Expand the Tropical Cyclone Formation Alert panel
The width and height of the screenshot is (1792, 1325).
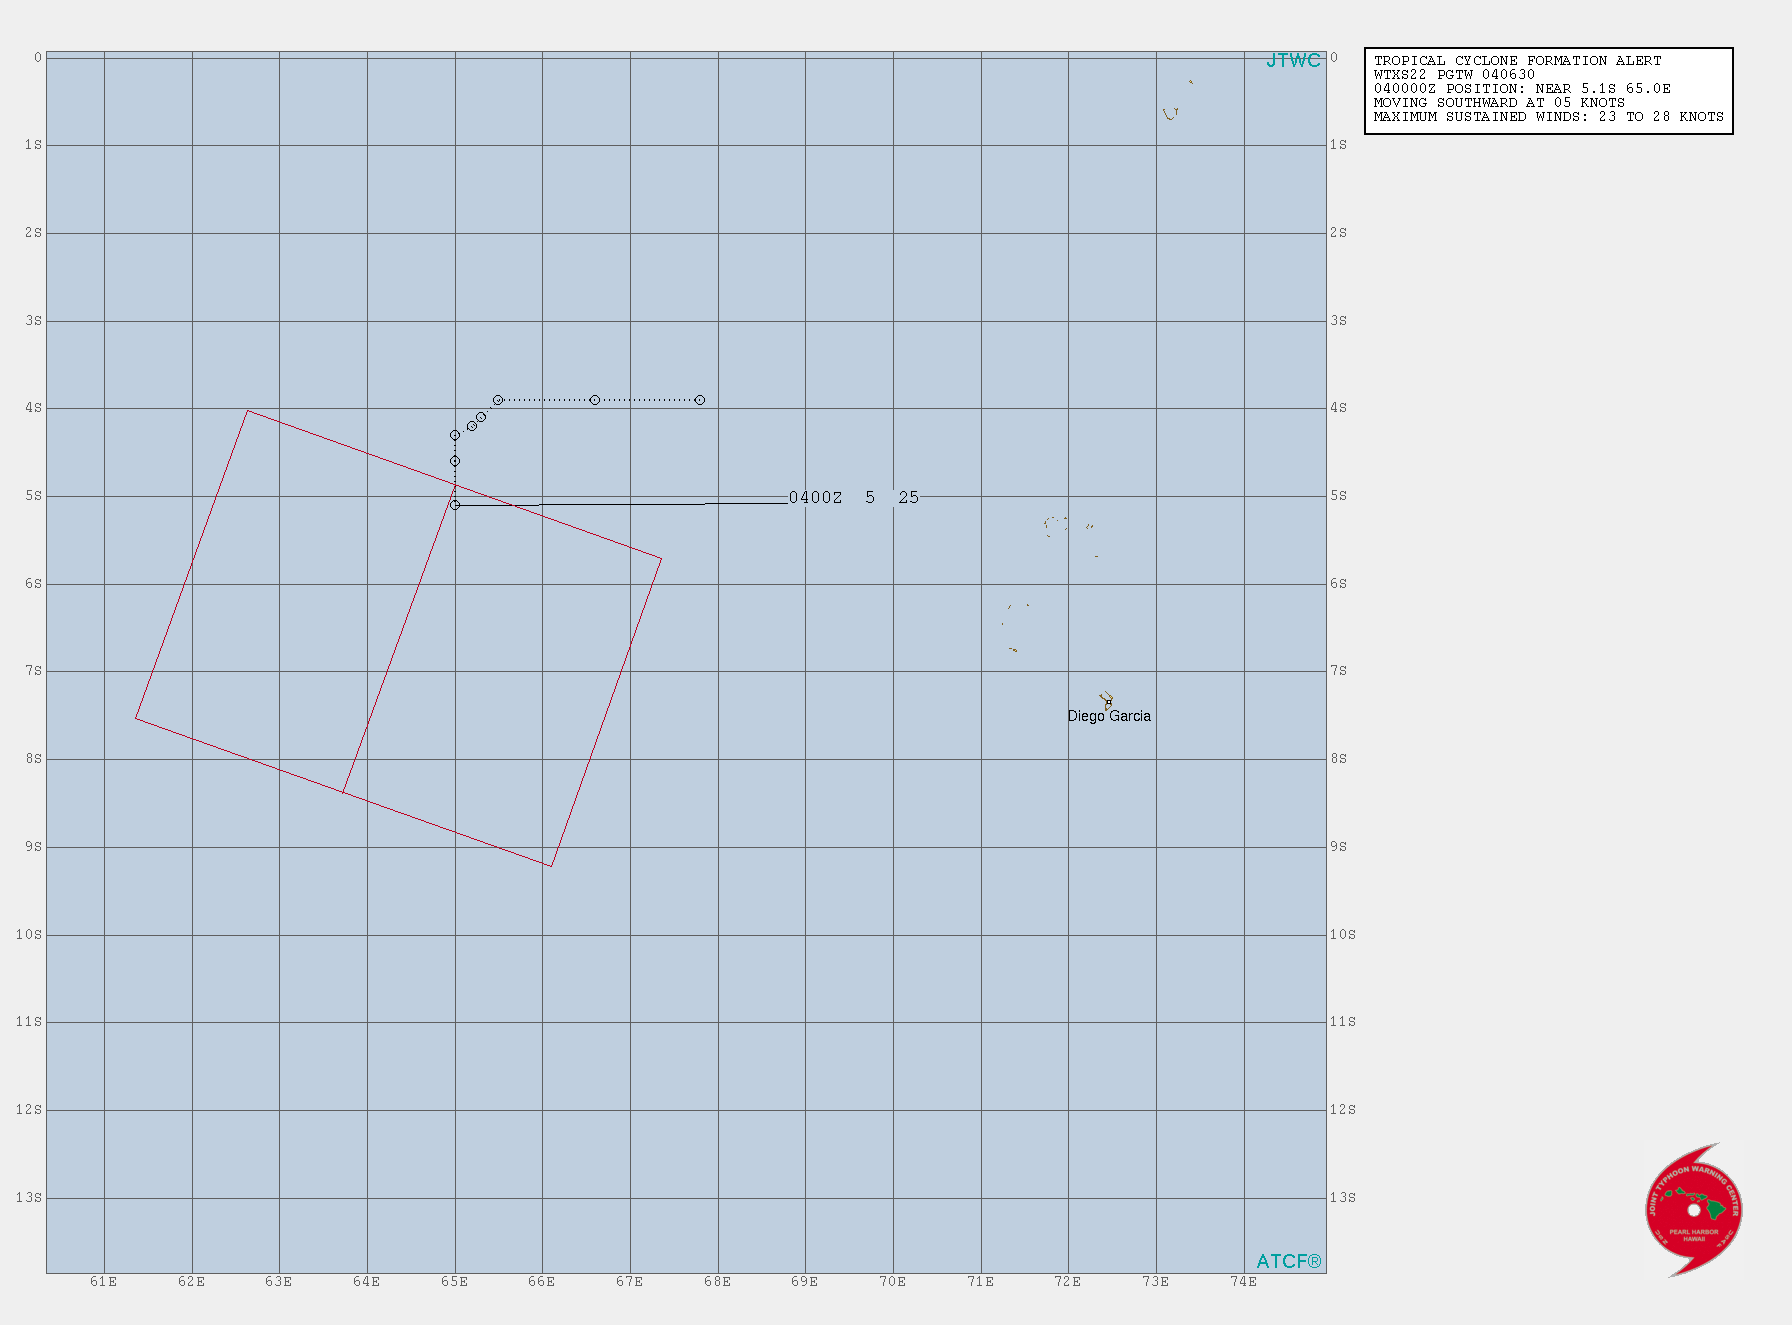click(x=1516, y=60)
